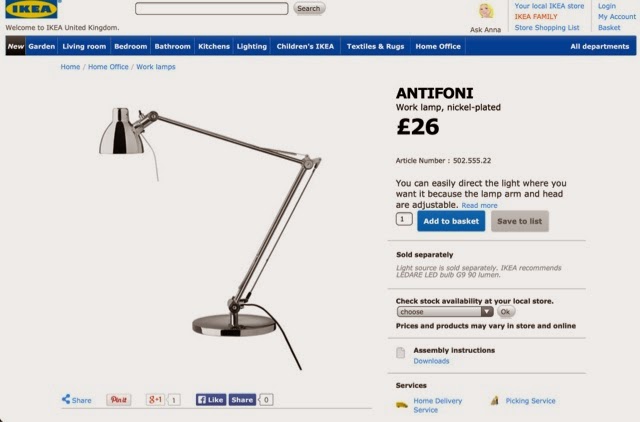The height and width of the screenshot is (422, 640).
Task: Click the Read more link
Action: click(479, 206)
